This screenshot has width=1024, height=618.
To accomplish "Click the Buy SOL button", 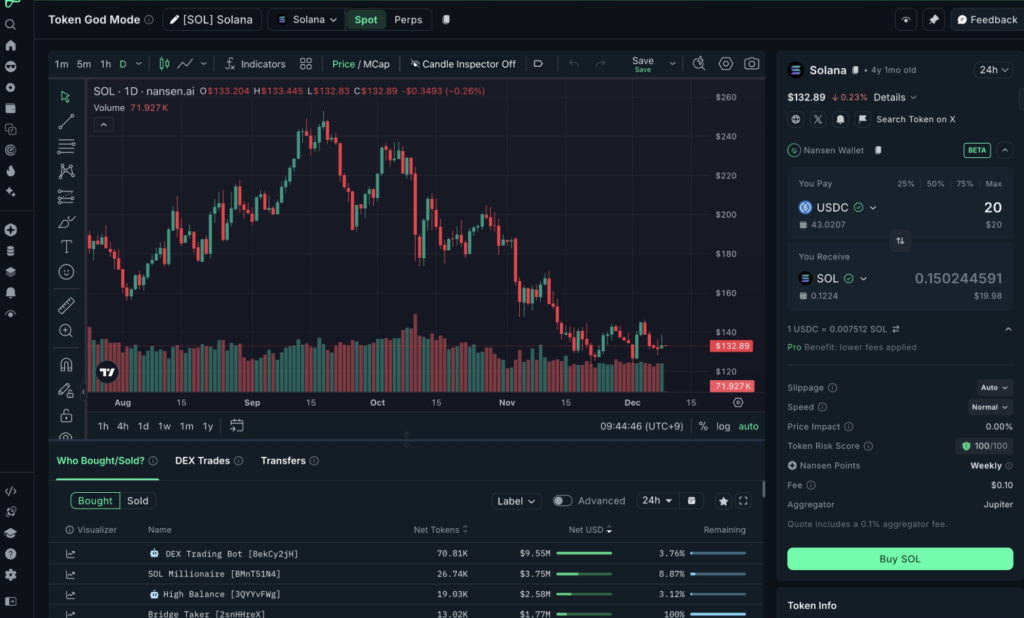I will click(x=899, y=559).
